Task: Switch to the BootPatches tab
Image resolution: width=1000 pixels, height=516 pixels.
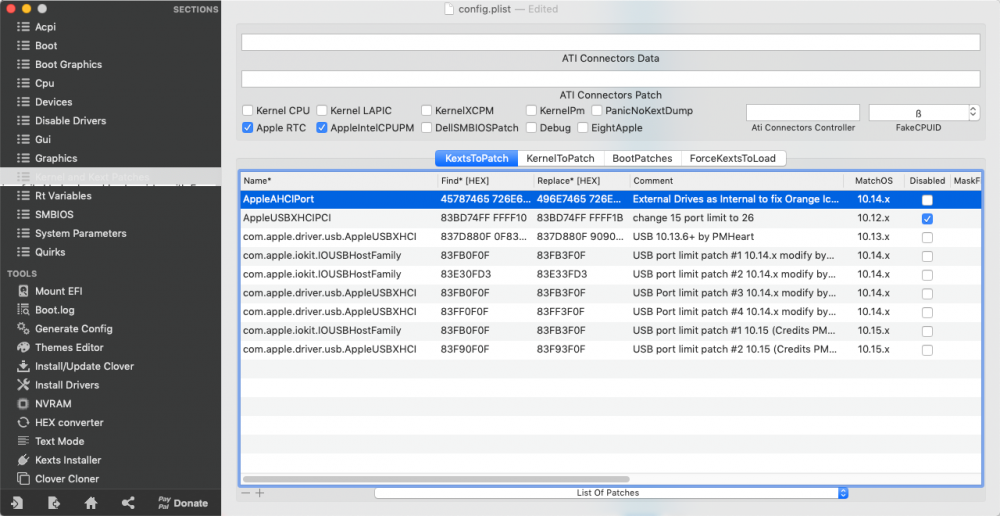Action: tap(642, 158)
